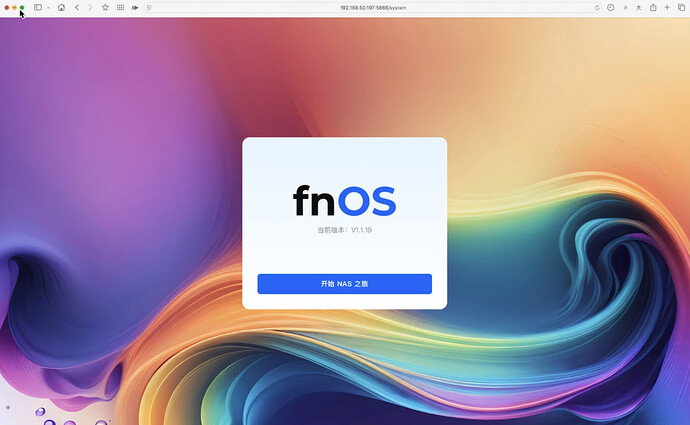Enter full screen with green button
This screenshot has width=690, height=425.
pos(22,7)
